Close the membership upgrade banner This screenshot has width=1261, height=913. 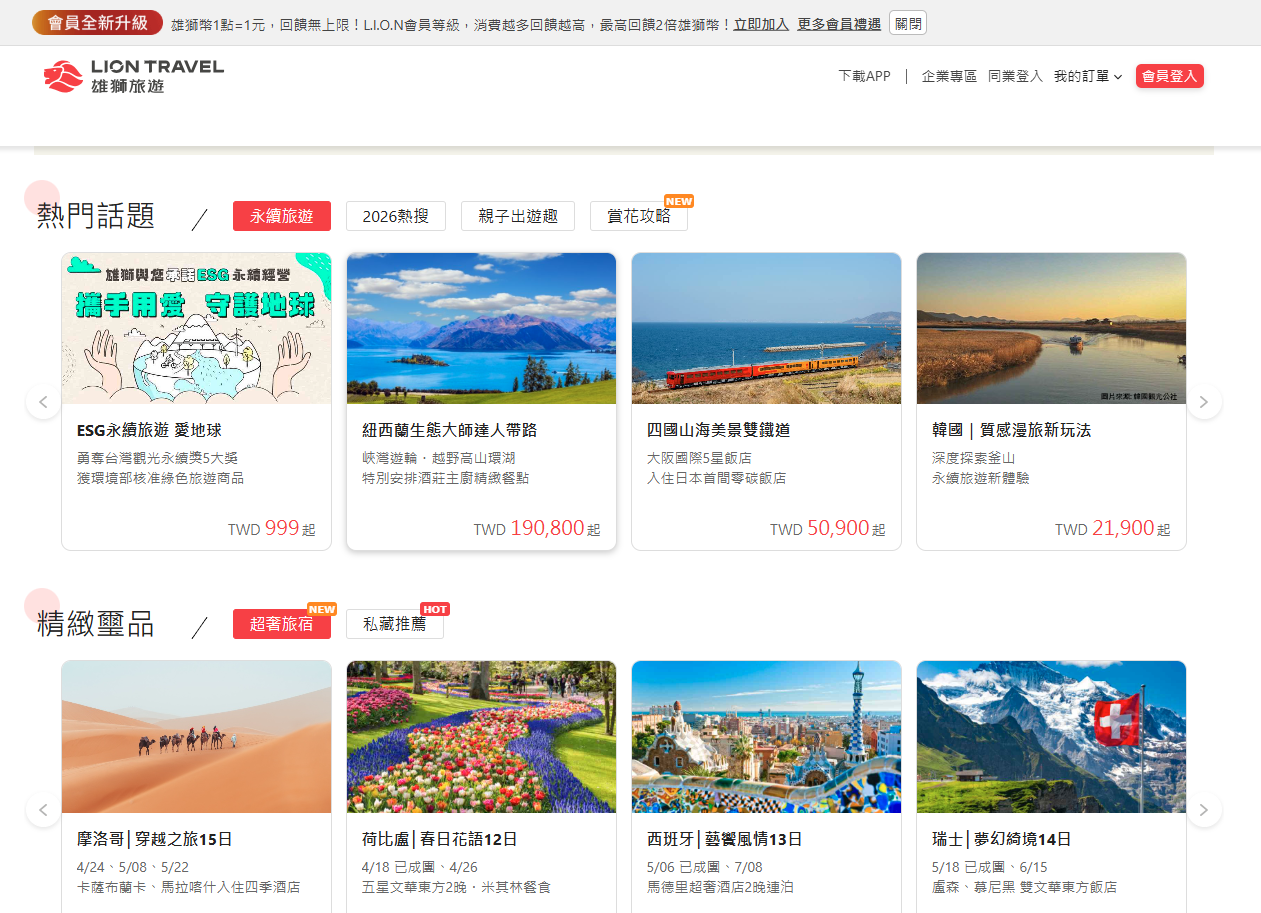(x=908, y=23)
